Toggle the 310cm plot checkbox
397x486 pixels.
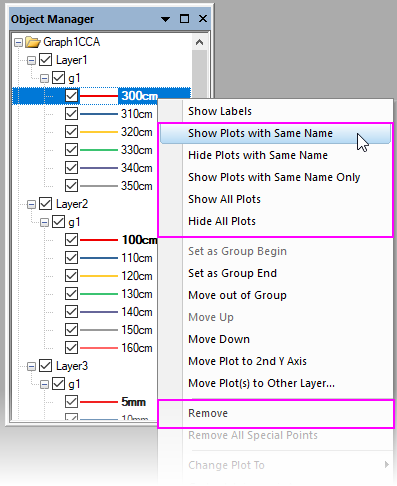pyautogui.click(x=71, y=114)
